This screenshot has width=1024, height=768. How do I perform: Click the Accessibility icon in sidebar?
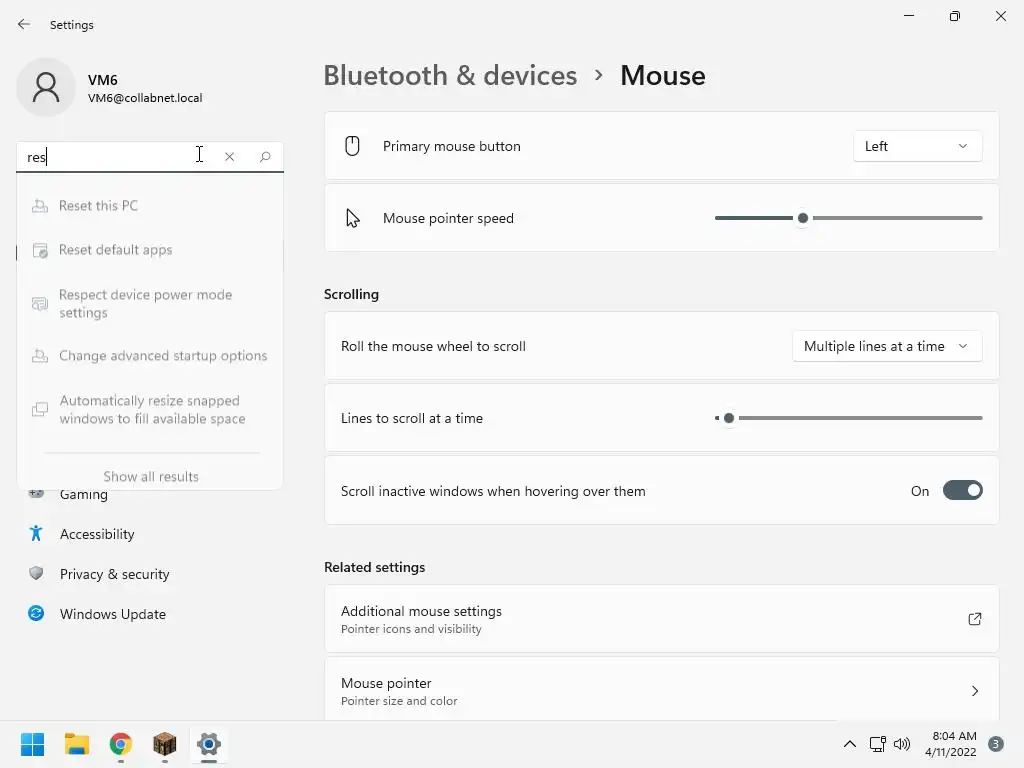coord(36,534)
